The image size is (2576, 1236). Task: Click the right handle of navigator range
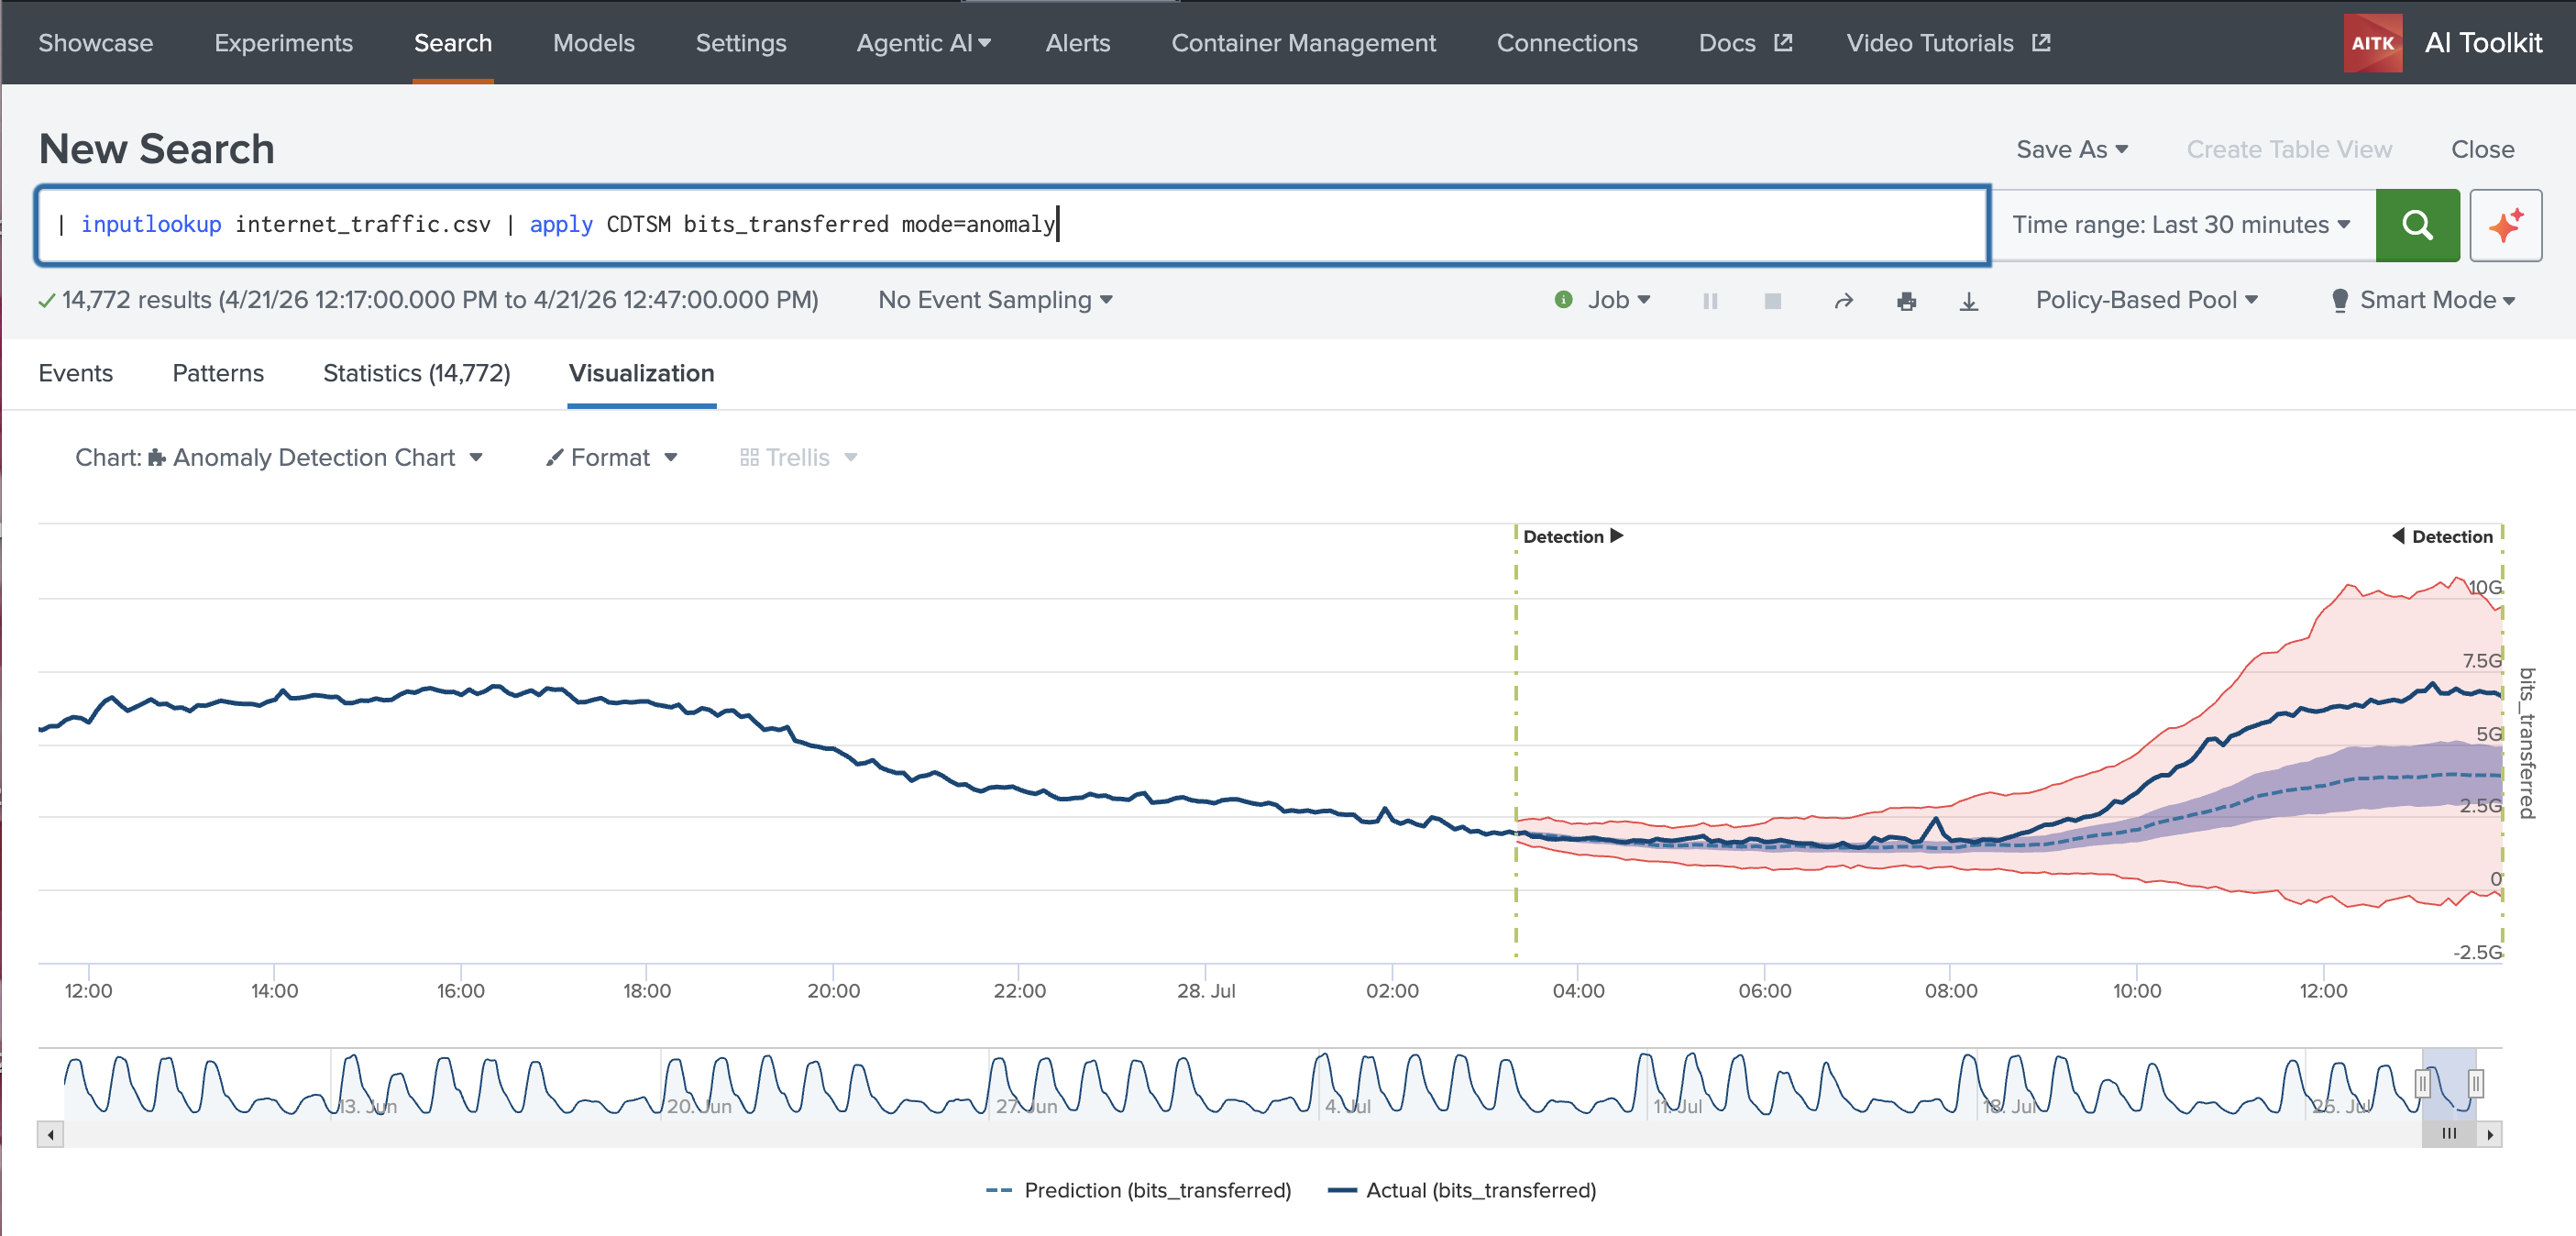click(x=2475, y=1083)
